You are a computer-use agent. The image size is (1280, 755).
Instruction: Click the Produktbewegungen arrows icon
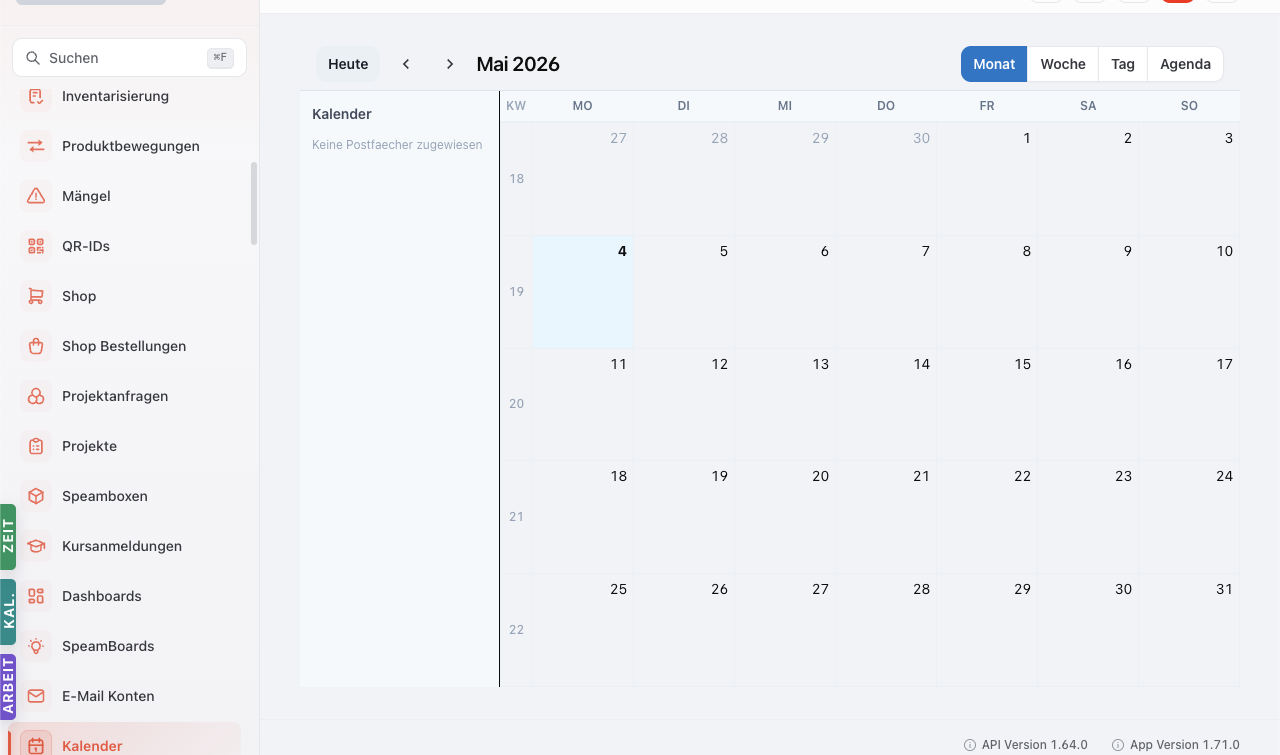point(36,146)
